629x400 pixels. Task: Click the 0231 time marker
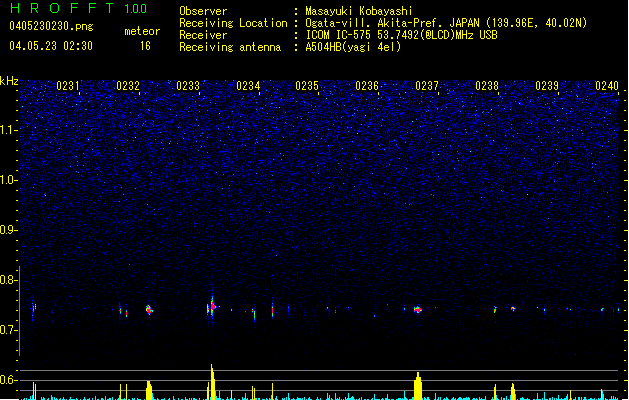click(x=68, y=86)
